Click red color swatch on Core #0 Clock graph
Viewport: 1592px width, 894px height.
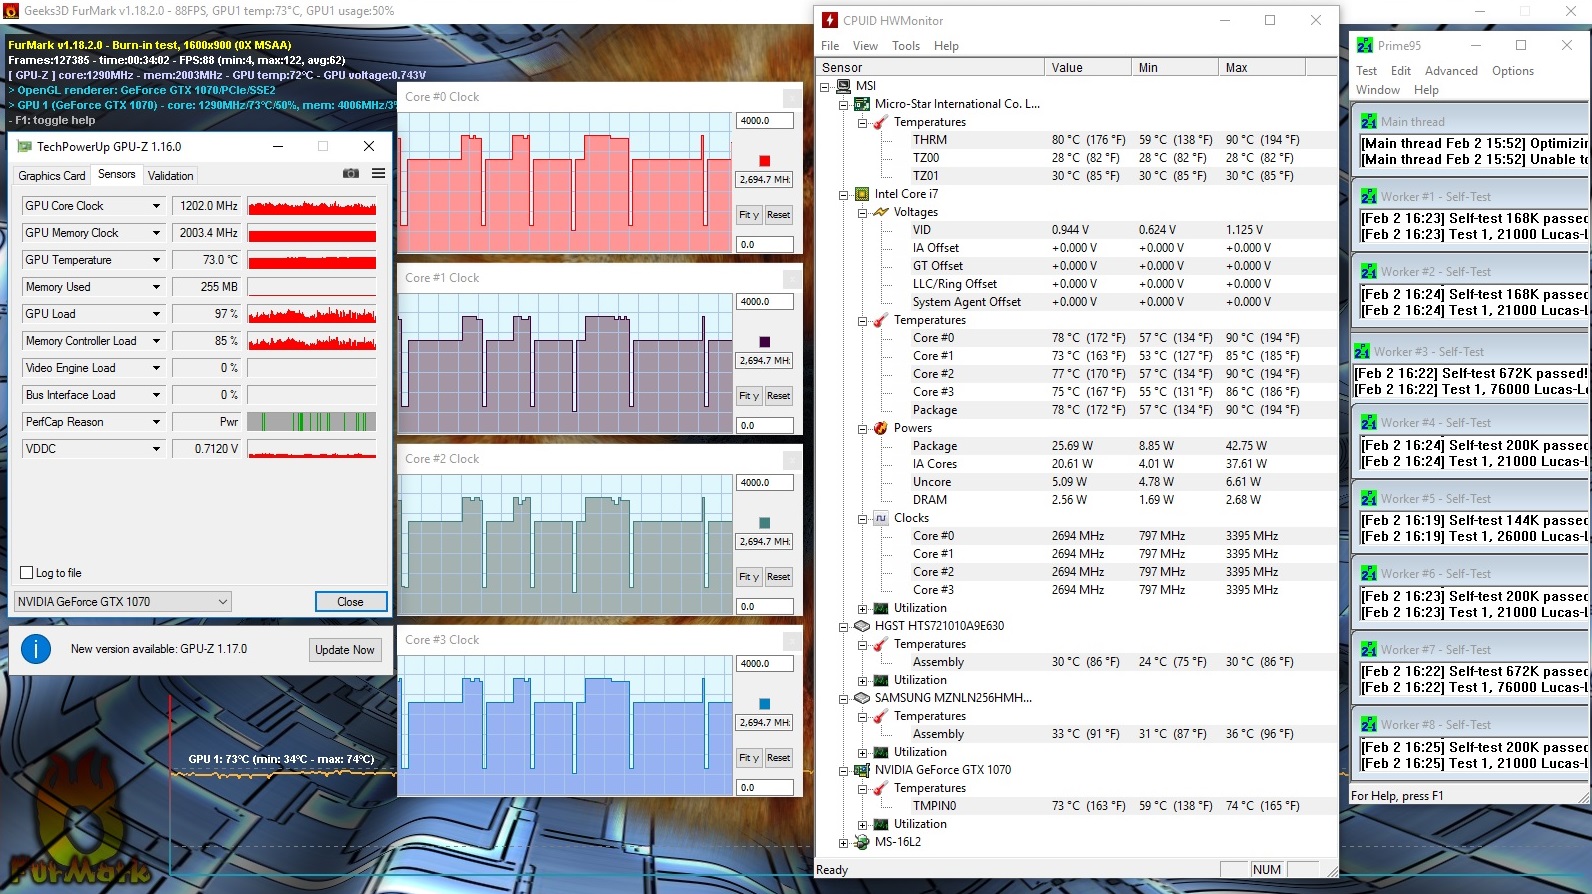765,161
